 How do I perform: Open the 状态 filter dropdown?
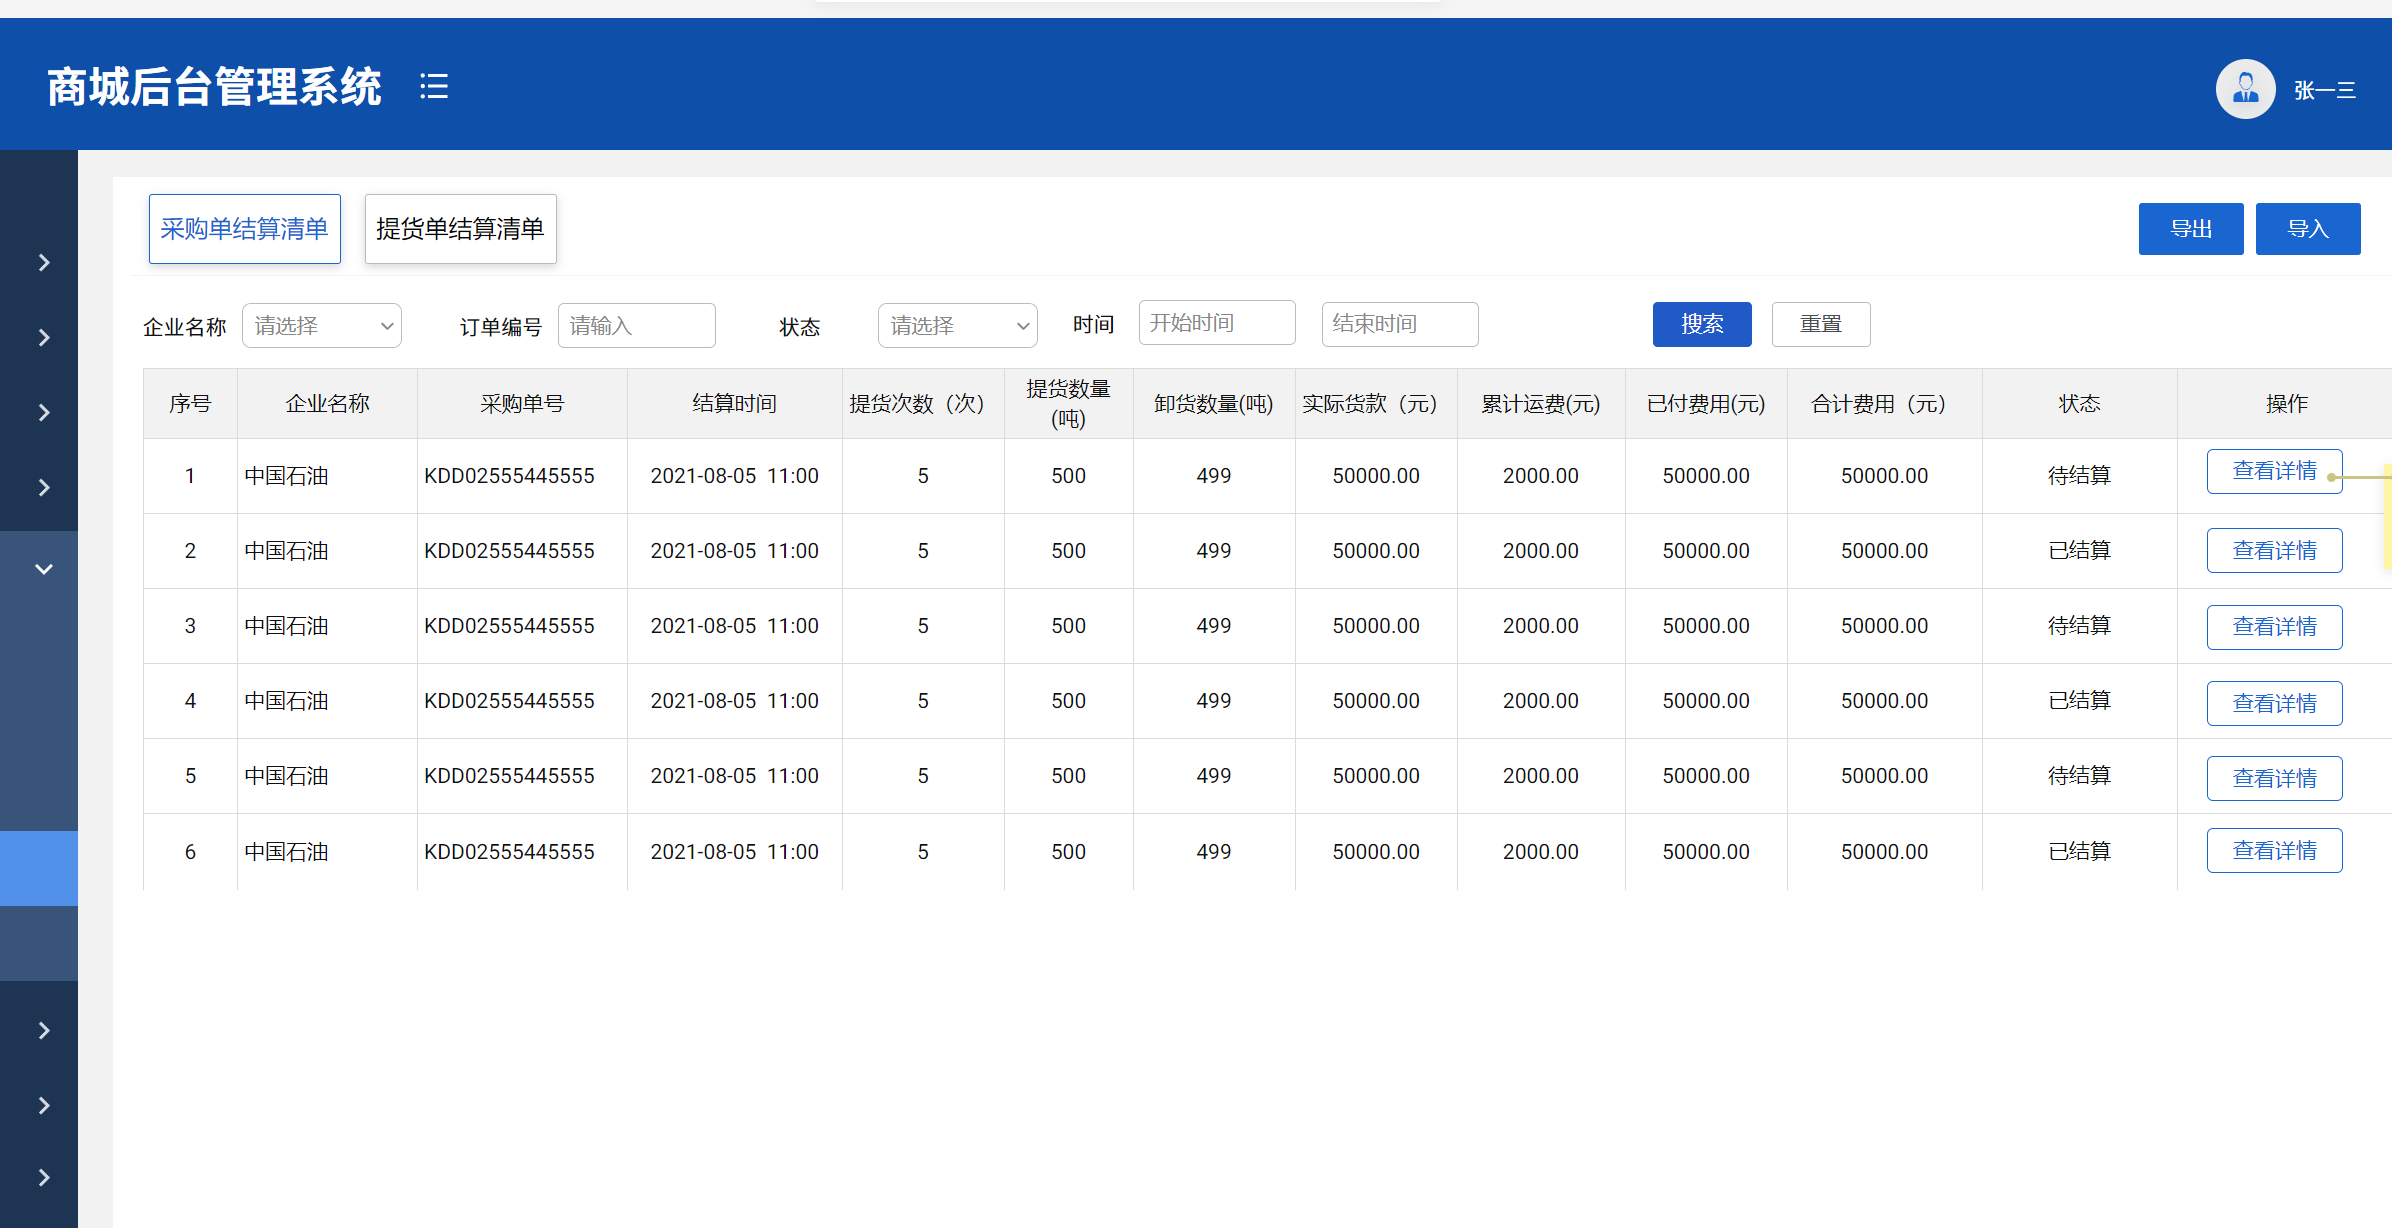coord(958,326)
